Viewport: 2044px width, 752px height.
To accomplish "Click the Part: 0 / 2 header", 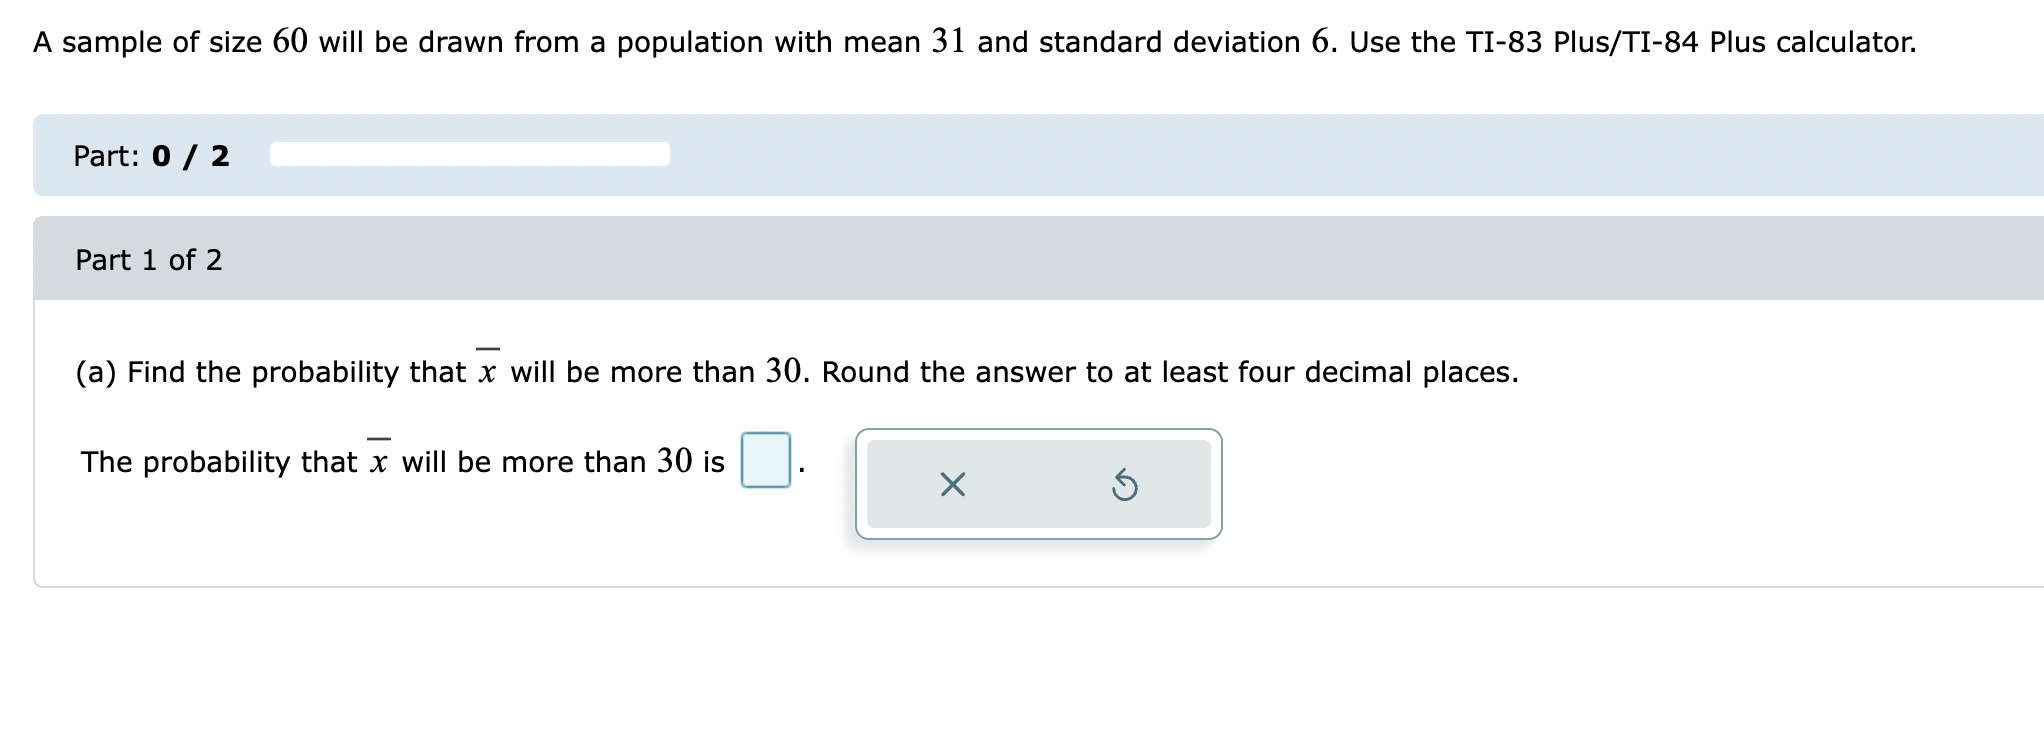I will click(150, 155).
